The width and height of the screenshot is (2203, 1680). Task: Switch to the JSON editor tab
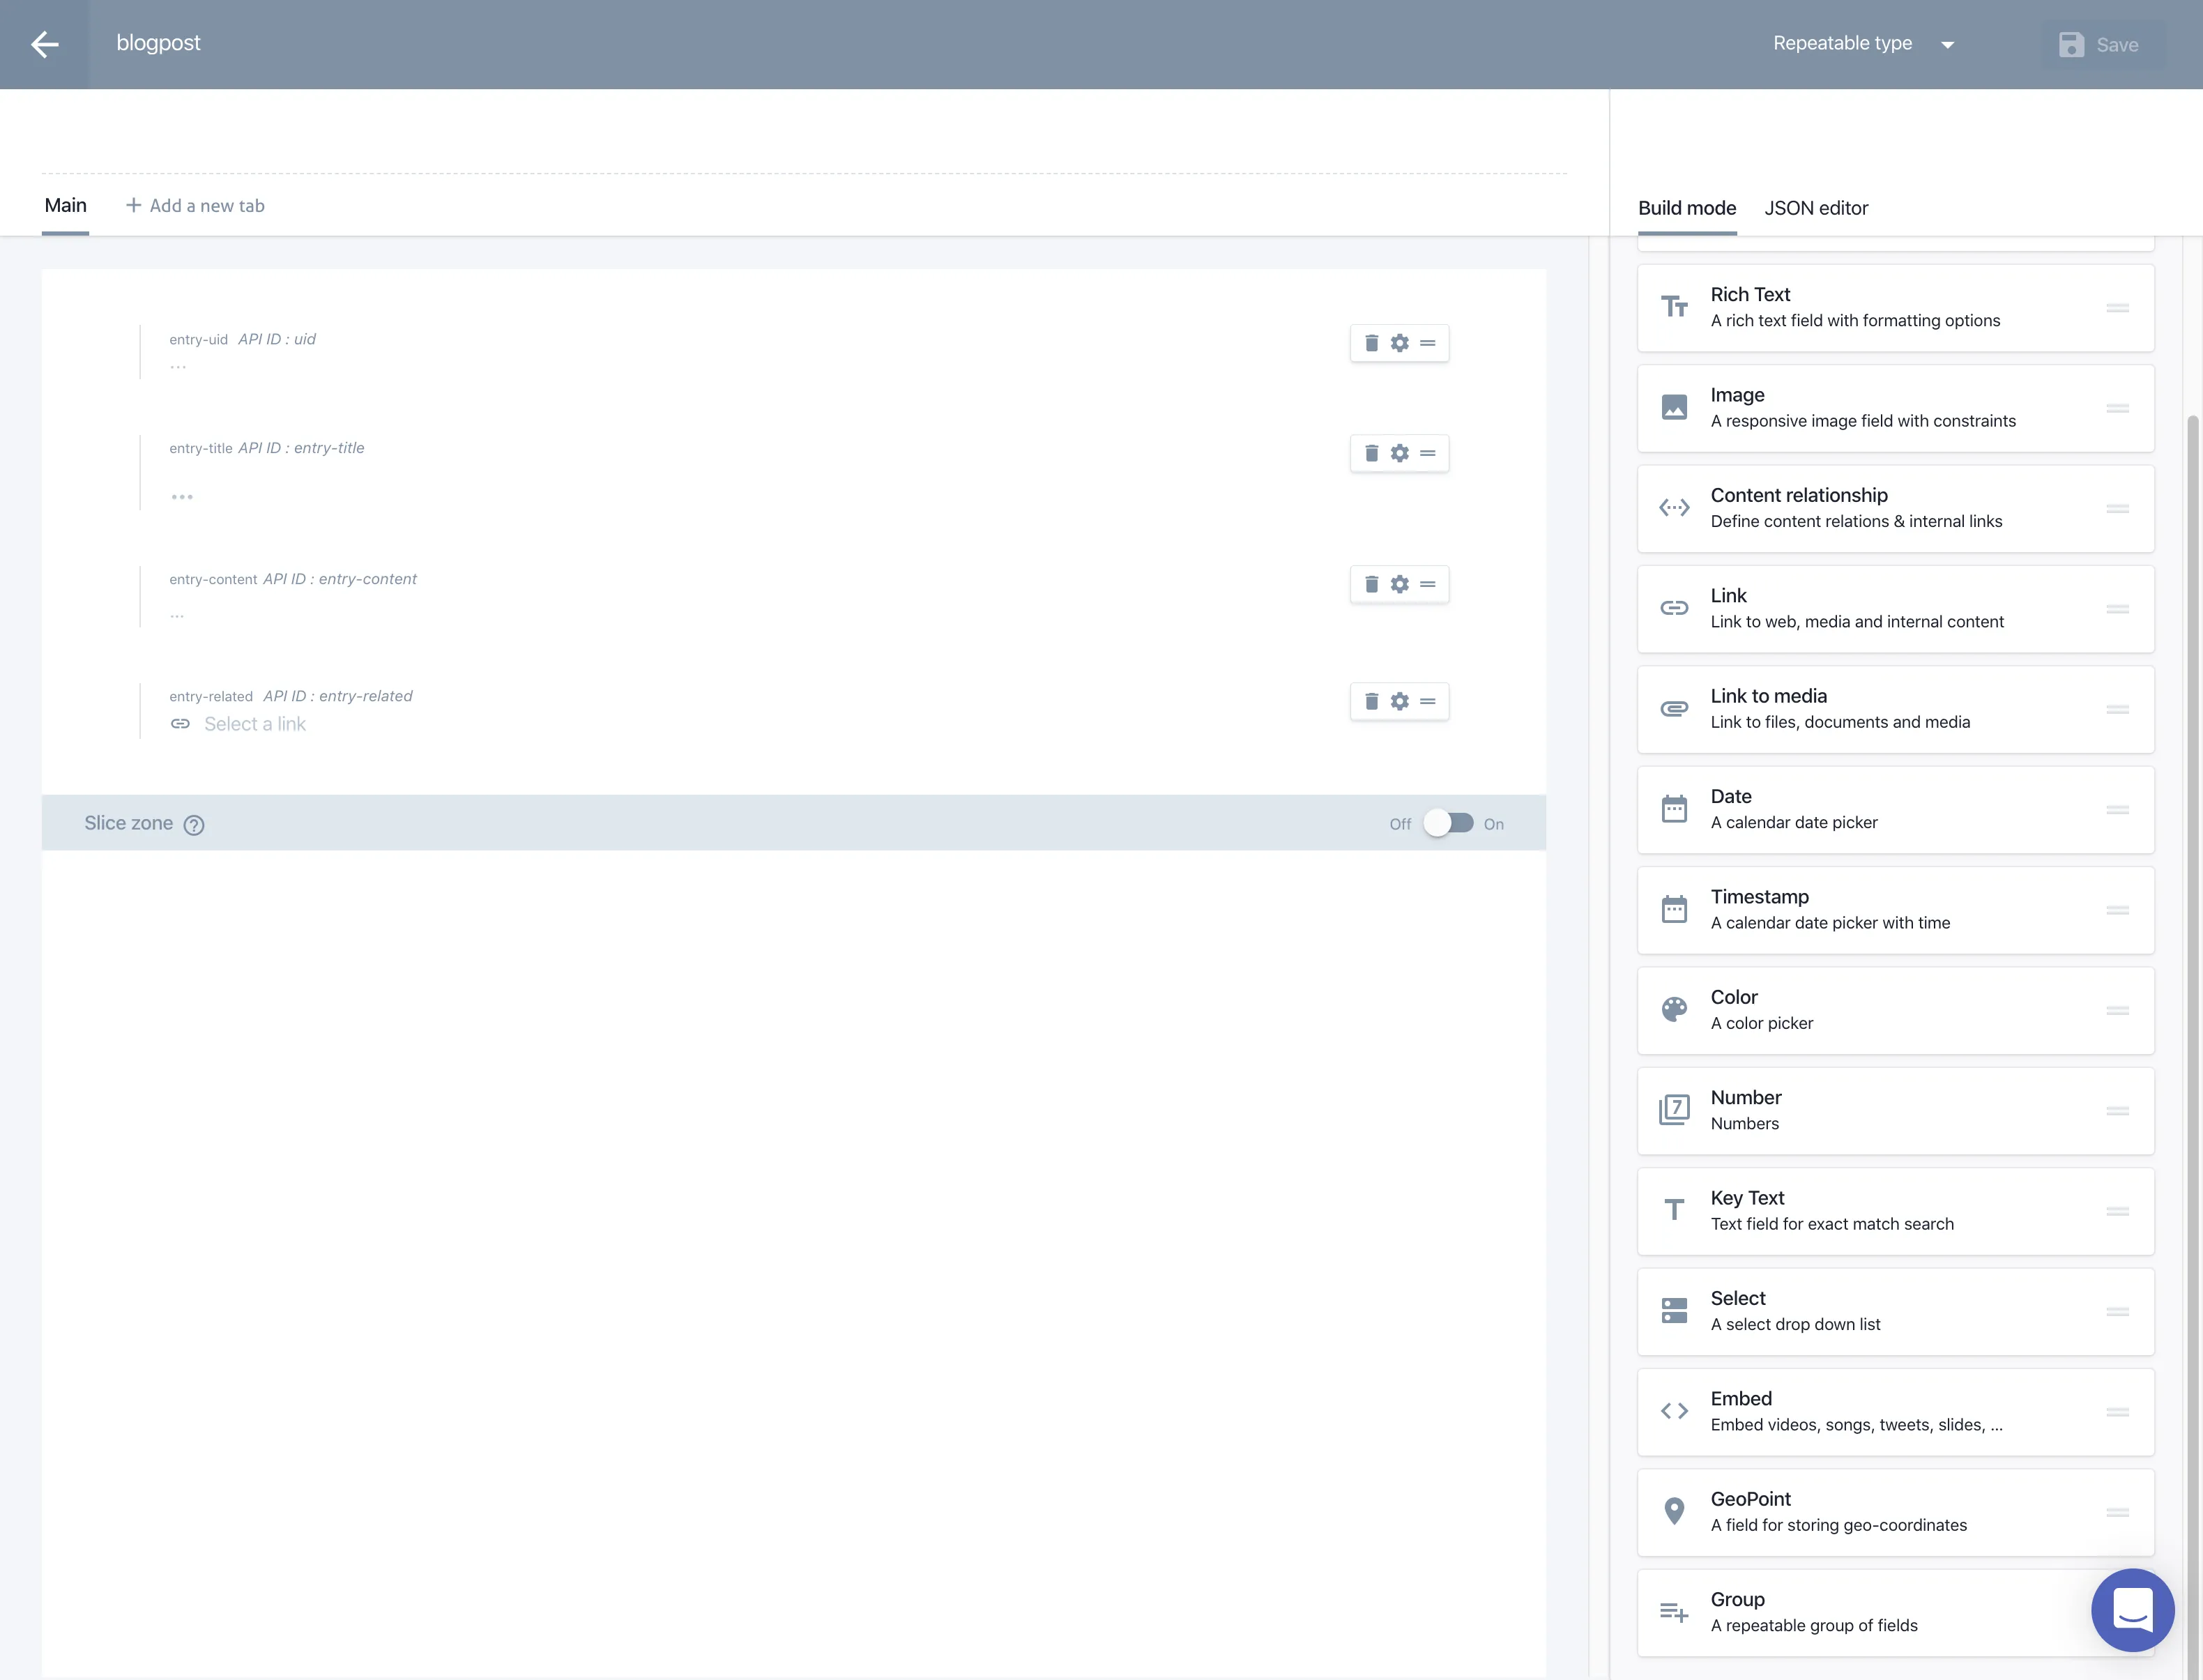click(1815, 208)
